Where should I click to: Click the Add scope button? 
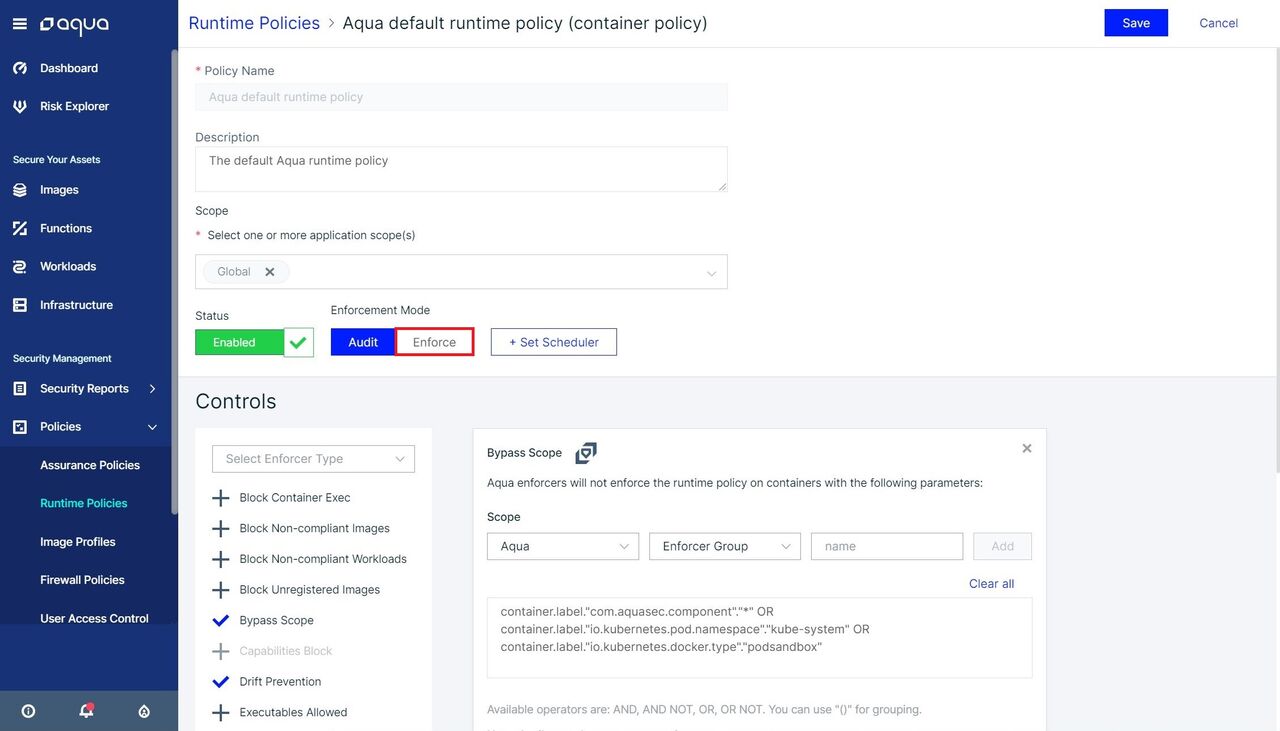[1003, 546]
